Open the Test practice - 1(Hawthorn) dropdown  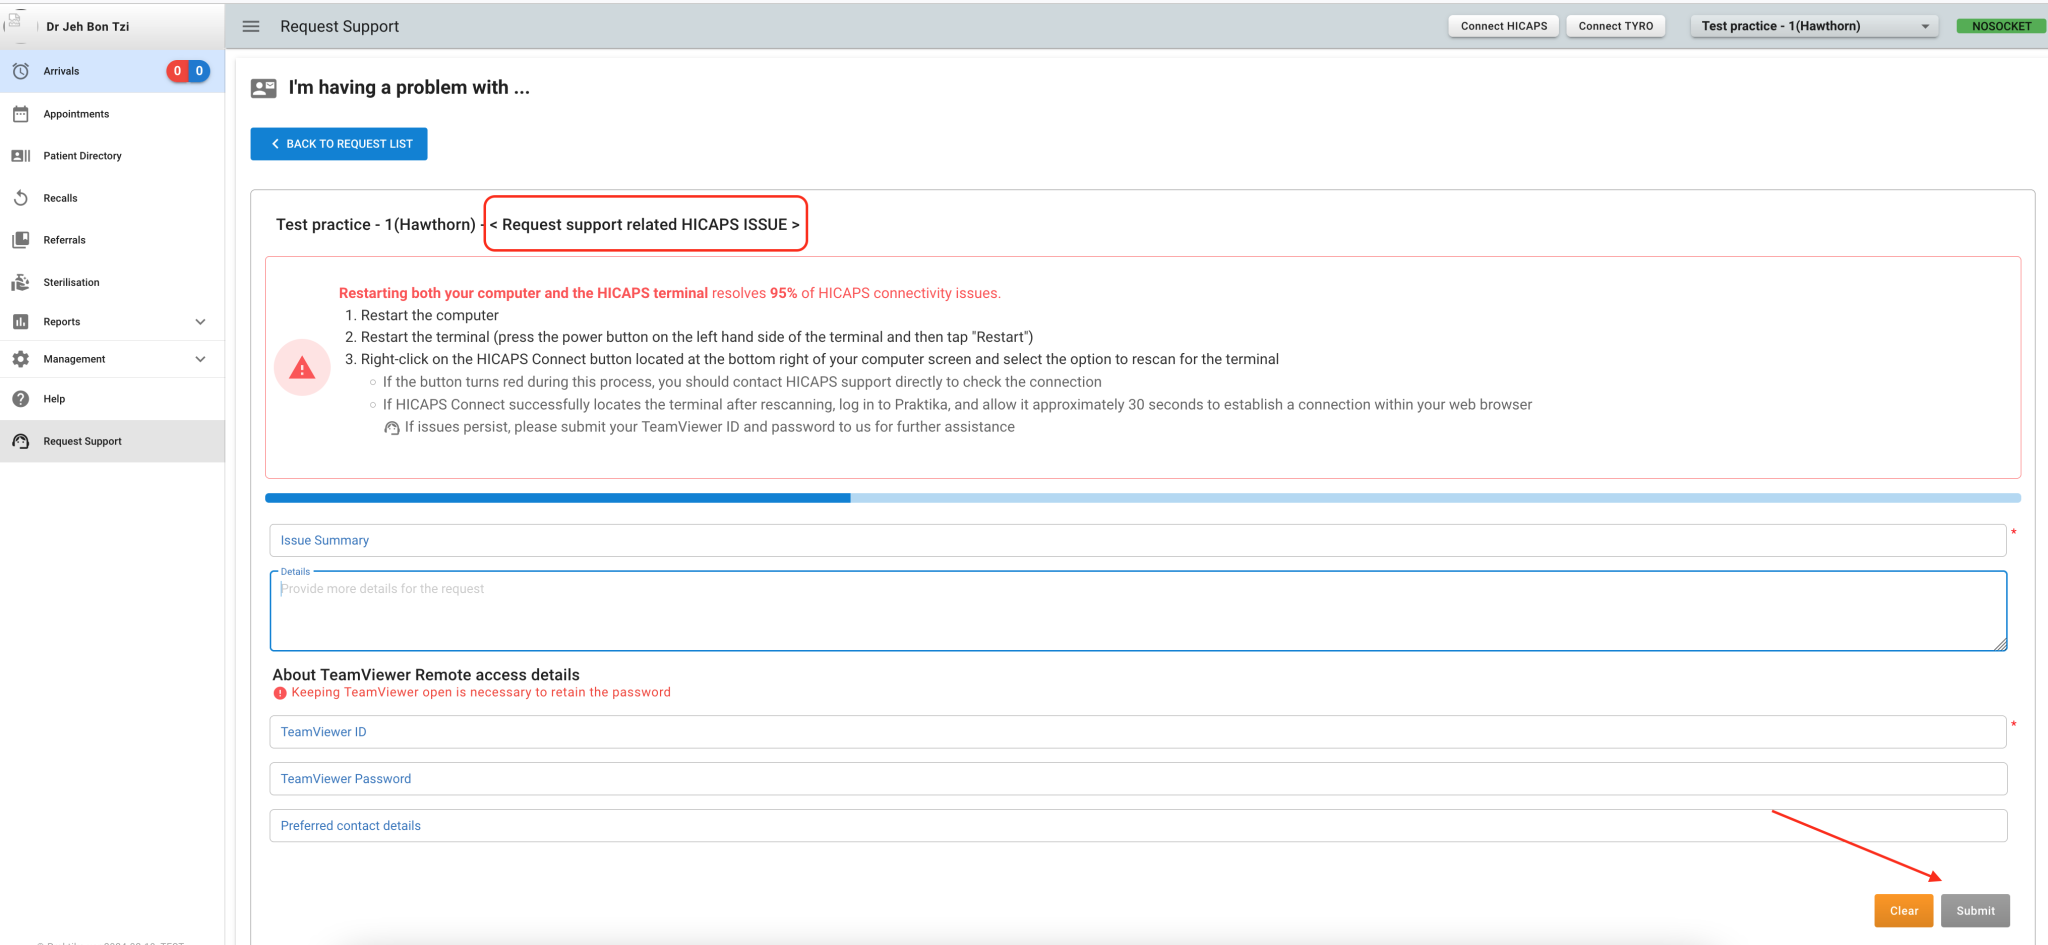coord(1814,26)
